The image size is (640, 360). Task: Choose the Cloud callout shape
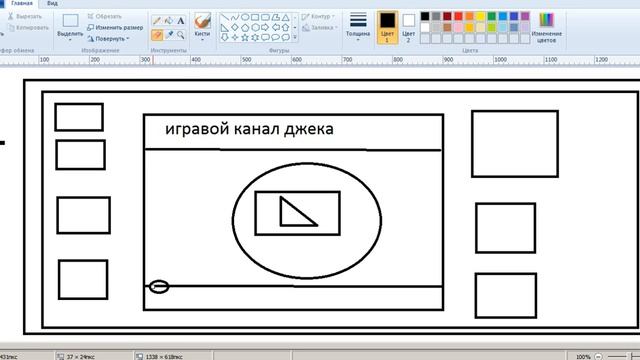(286, 37)
